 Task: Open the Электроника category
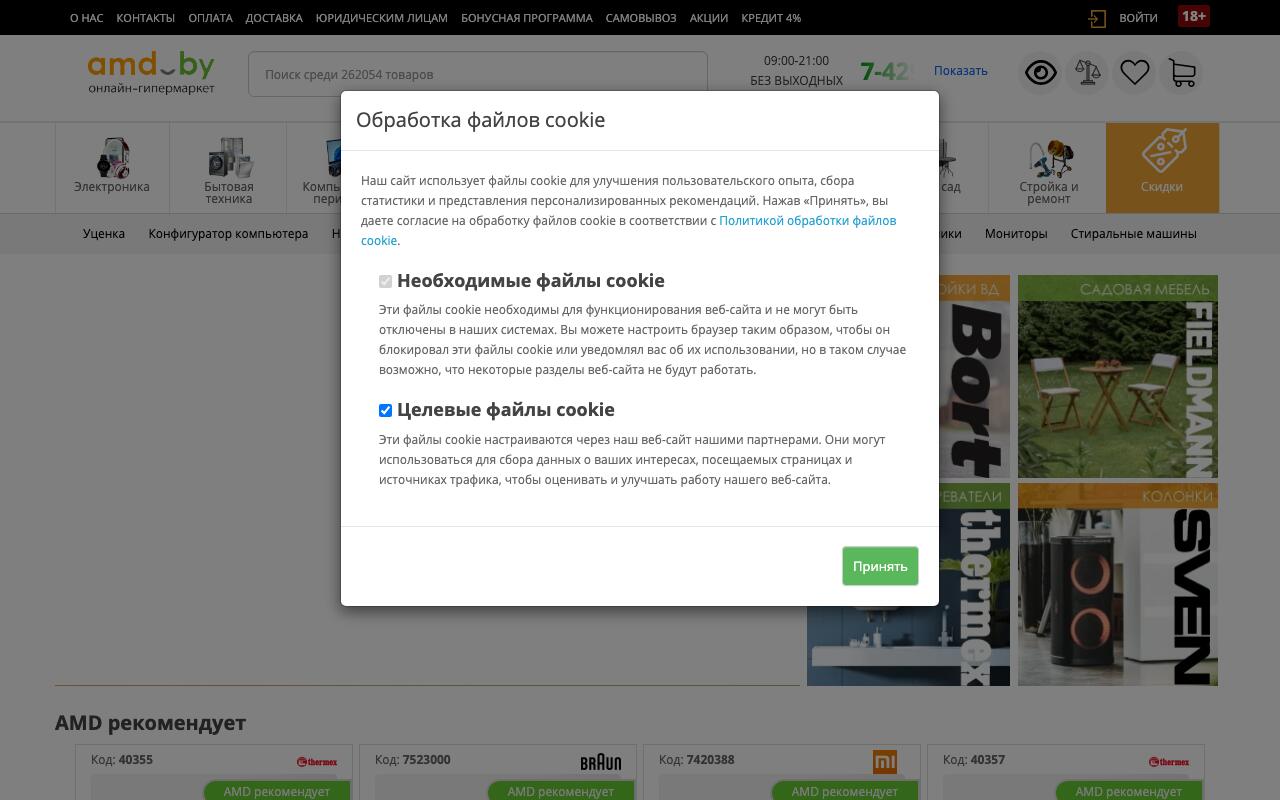[112, 168]
